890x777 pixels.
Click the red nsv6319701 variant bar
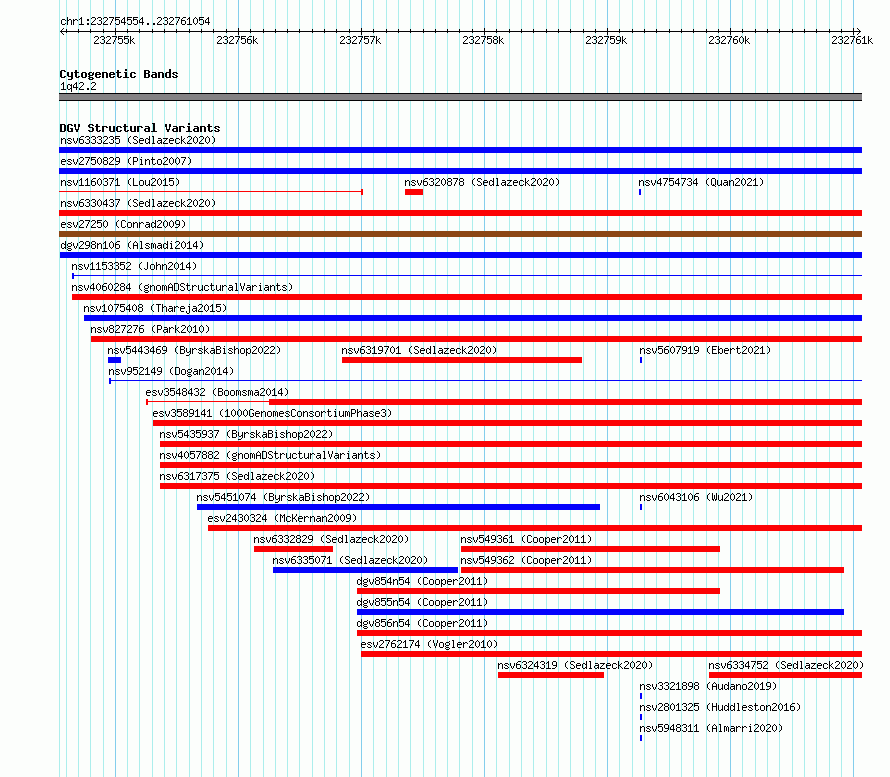(461, 360)
